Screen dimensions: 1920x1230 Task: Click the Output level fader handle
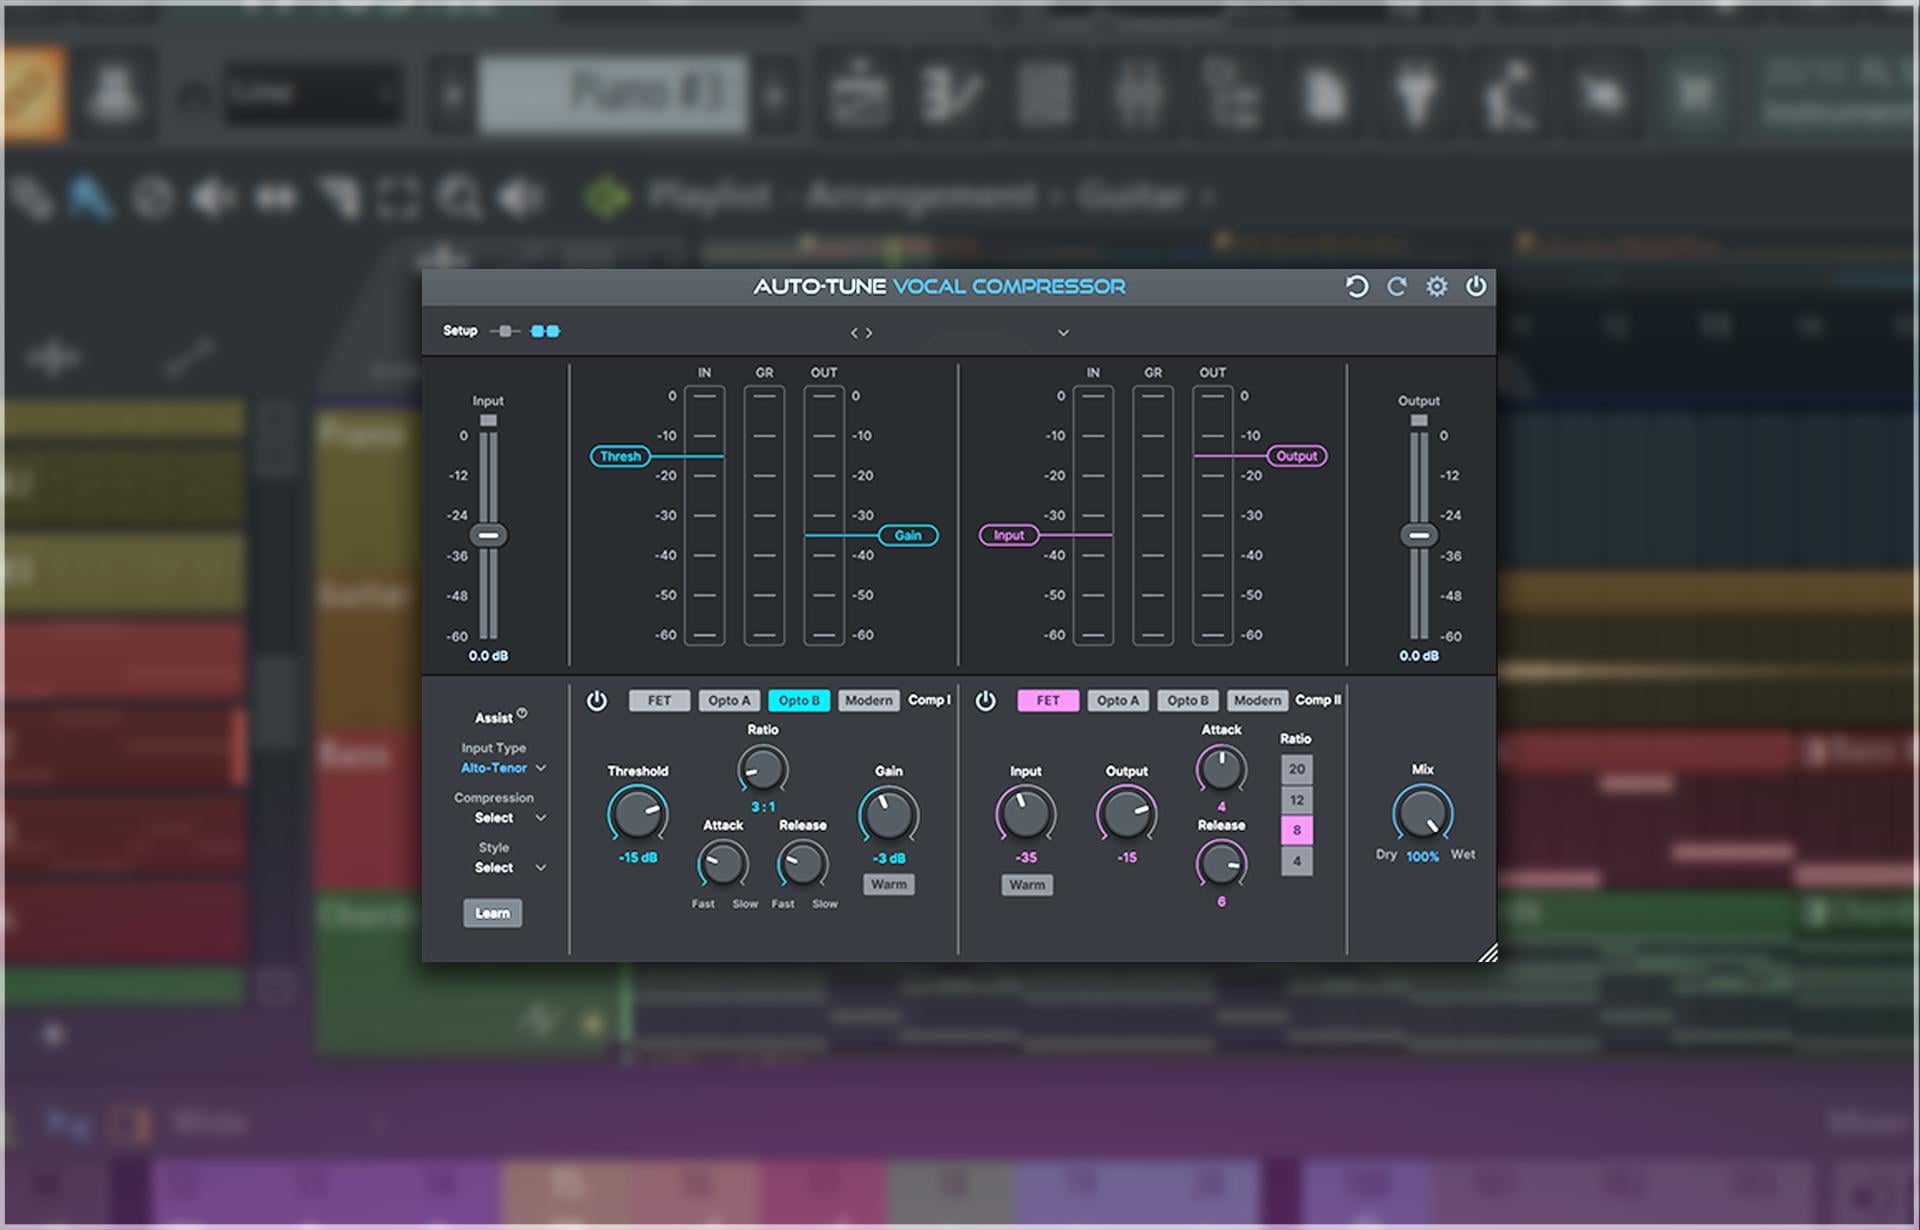click(1419, 535)
